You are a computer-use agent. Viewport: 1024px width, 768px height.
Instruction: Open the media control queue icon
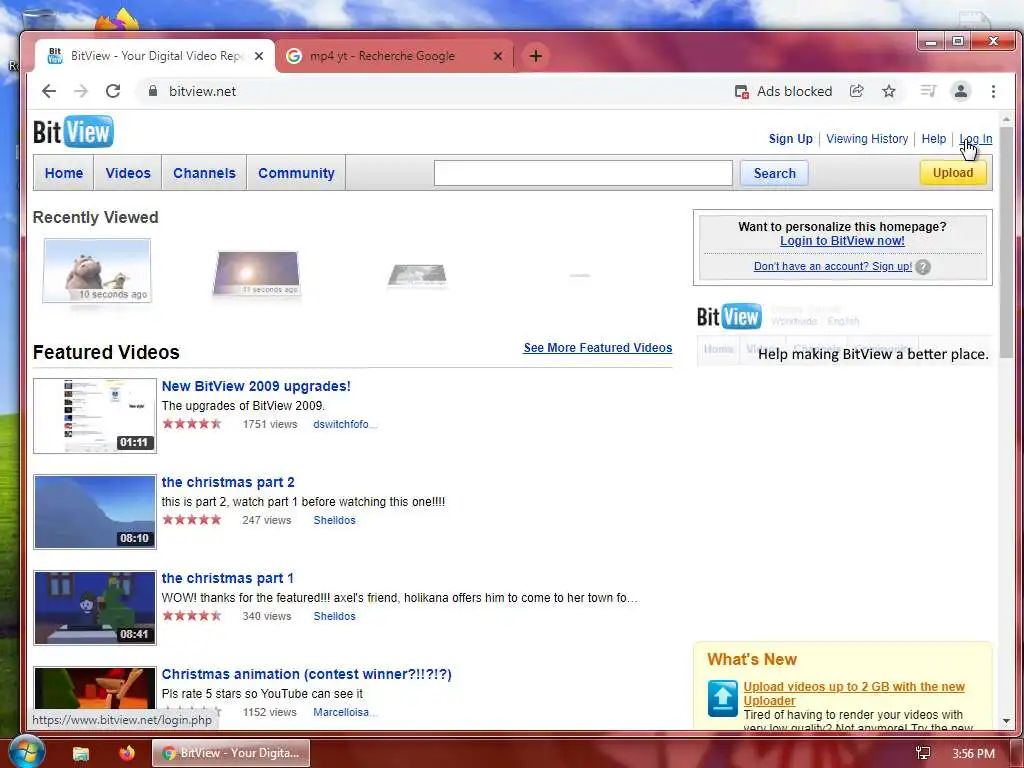click(928, 91)
